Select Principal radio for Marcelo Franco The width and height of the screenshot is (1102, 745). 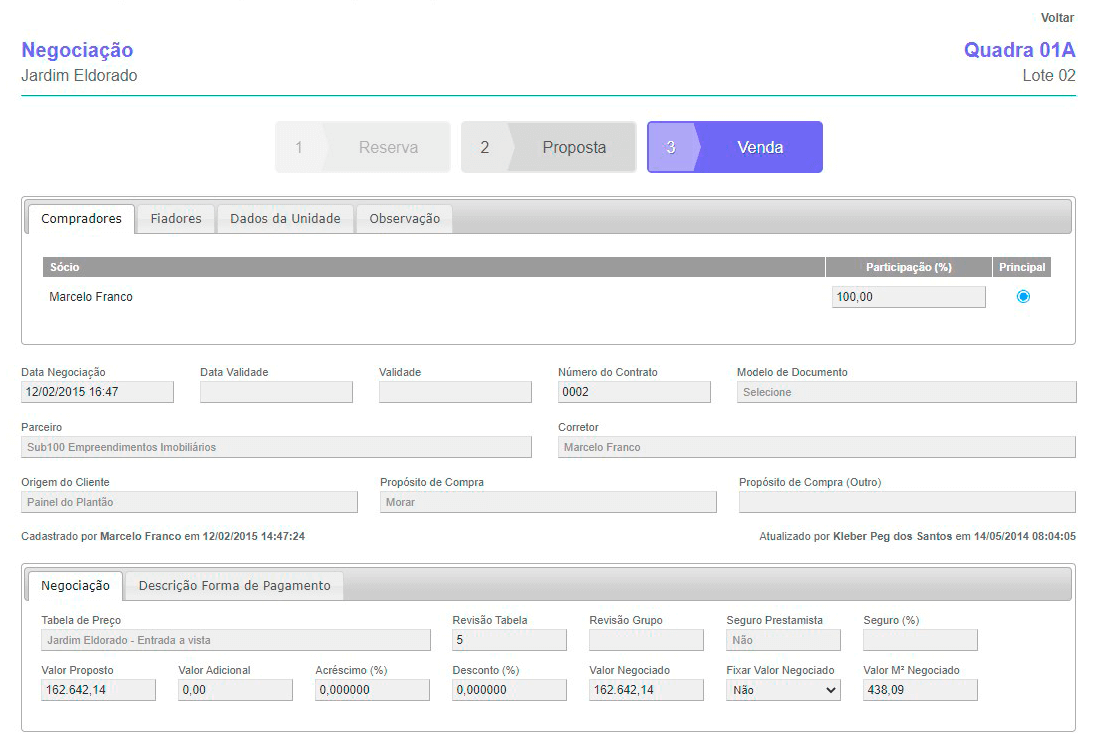(x=1022, y=297)
